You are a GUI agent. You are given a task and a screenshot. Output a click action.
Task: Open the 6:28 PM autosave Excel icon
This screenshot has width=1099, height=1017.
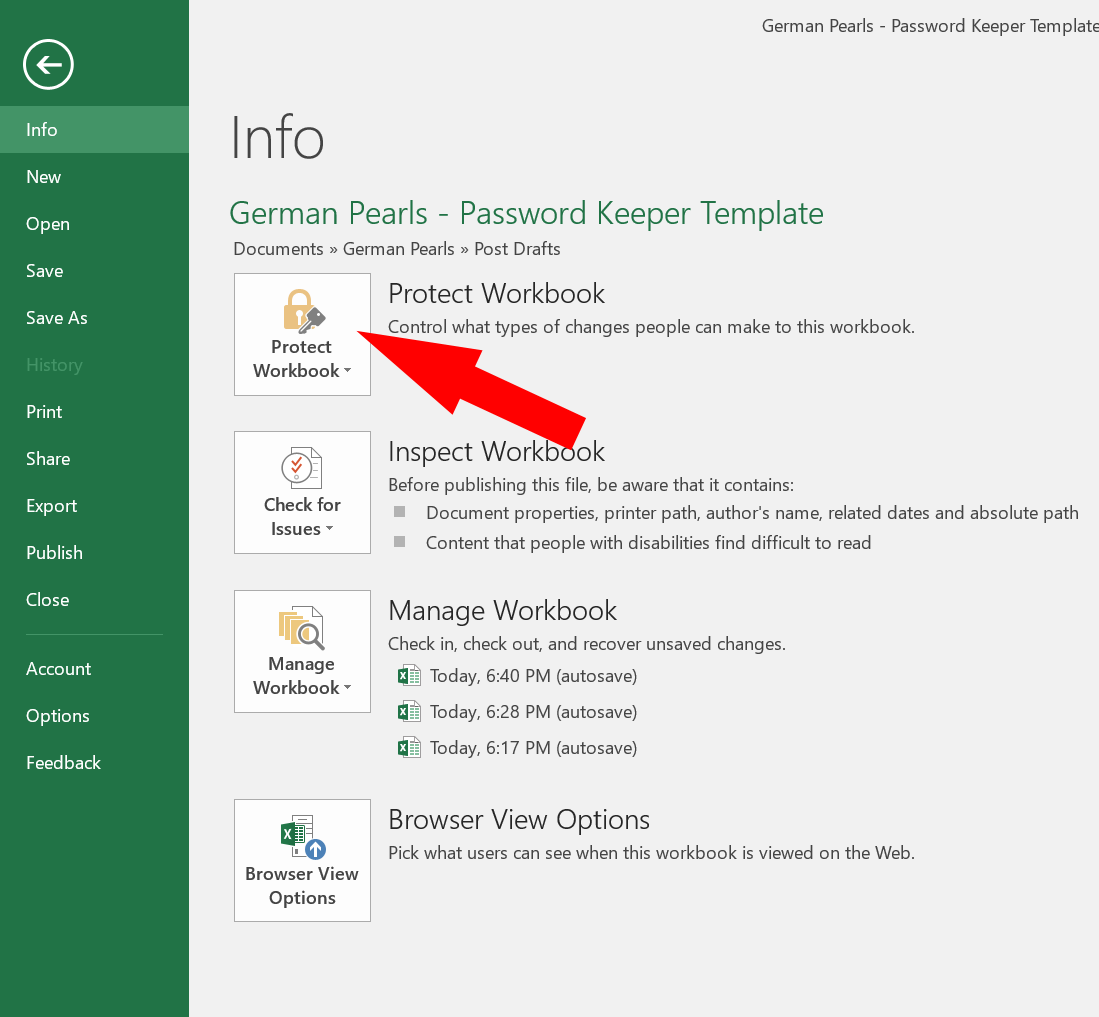[x=409, y=711]
